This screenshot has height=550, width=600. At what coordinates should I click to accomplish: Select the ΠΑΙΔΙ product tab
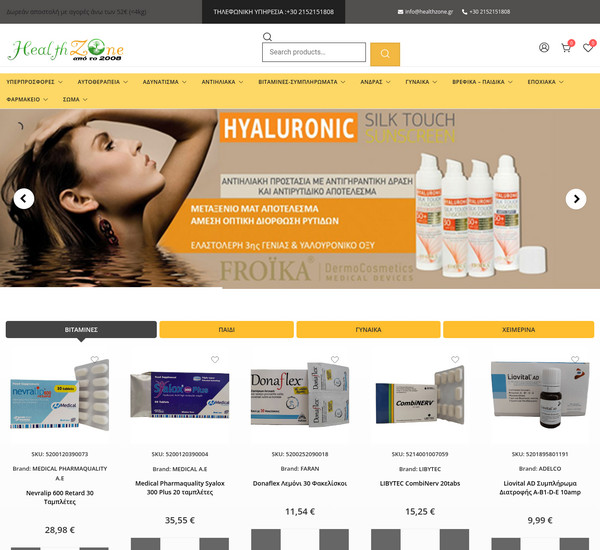click(227, 330)
